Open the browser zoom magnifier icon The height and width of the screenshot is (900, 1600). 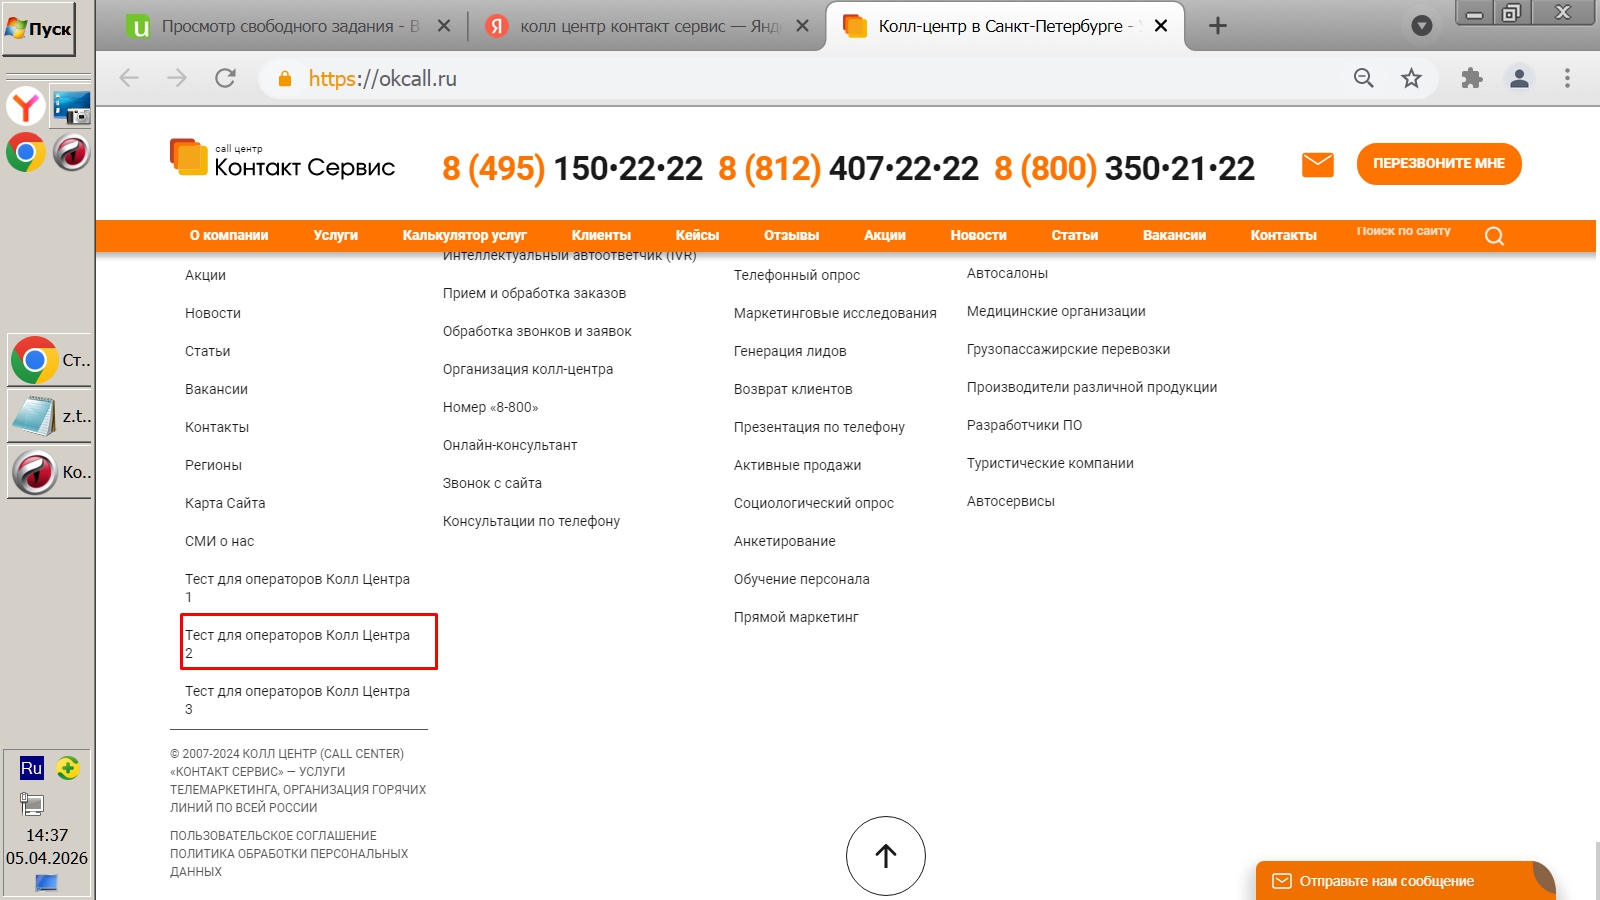[1363, 78]
